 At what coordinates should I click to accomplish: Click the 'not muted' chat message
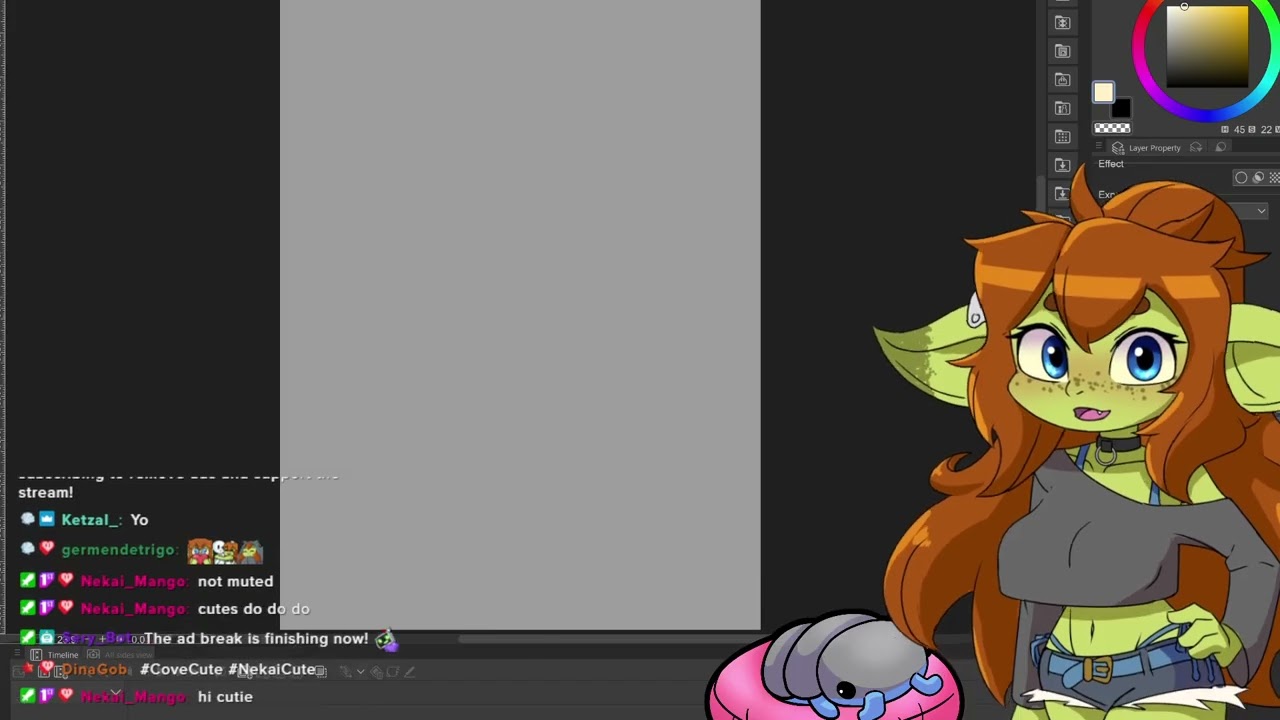click(x=235, y=581)
